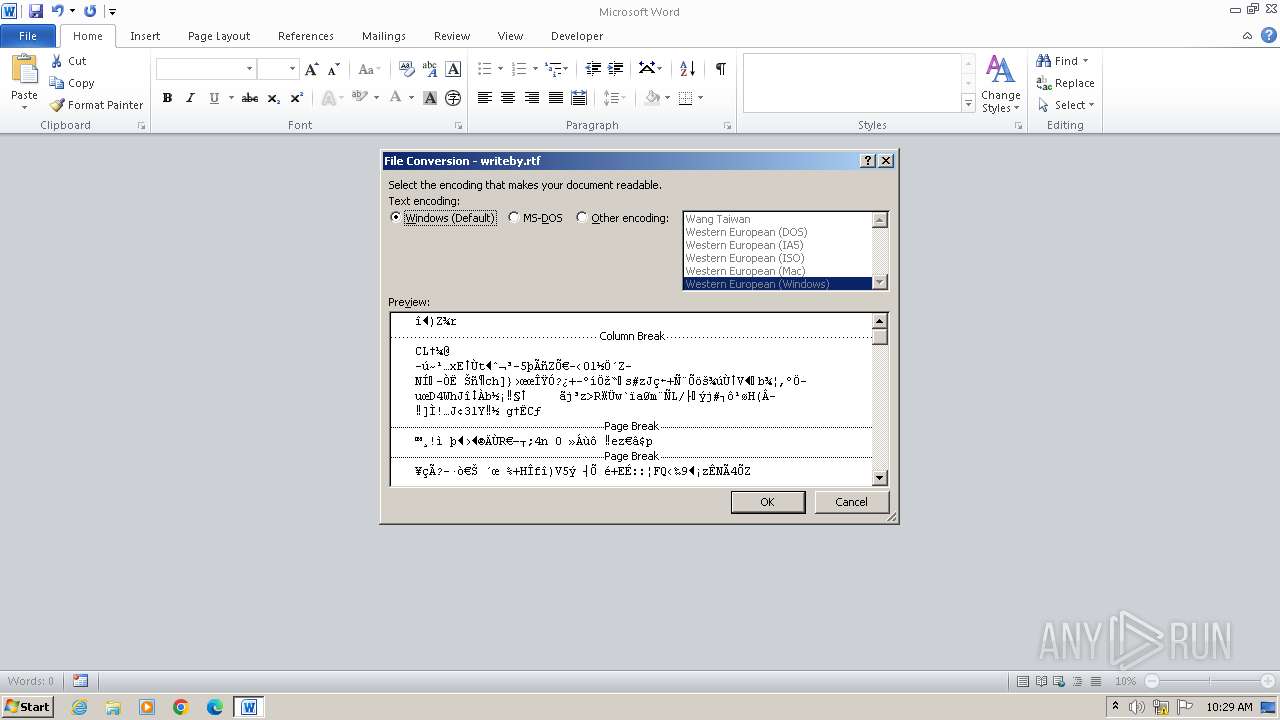Apply Subscript formatting
This screenshot has width=1280, height=720.
click(x=274, y=98)
